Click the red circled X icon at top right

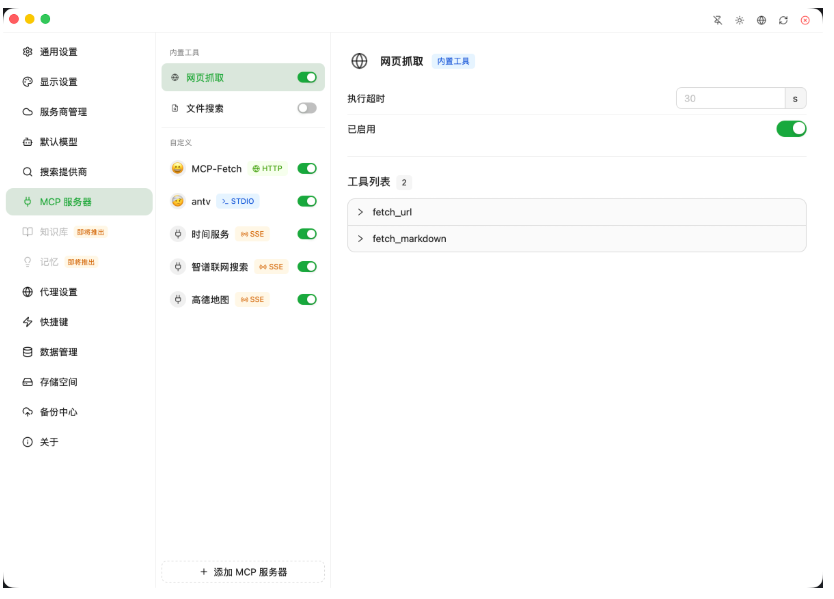tap(805, 20)
